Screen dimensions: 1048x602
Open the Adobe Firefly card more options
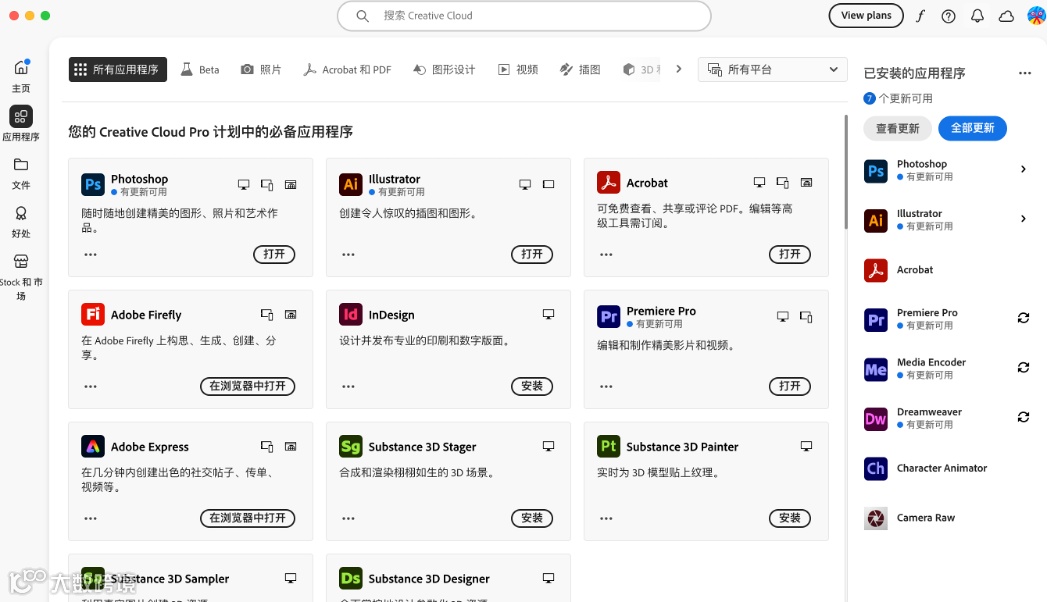pos(90,386)
